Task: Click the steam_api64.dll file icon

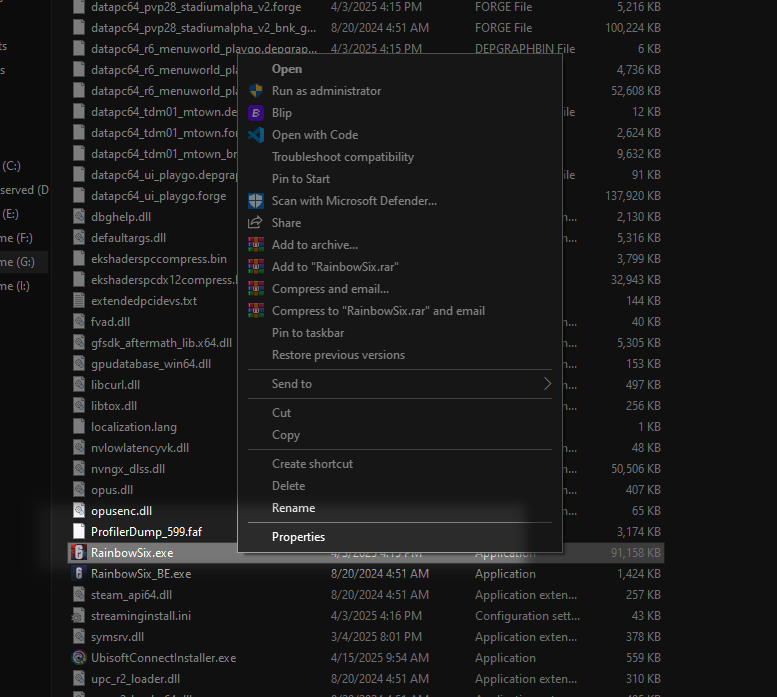Action: [78, 594]
